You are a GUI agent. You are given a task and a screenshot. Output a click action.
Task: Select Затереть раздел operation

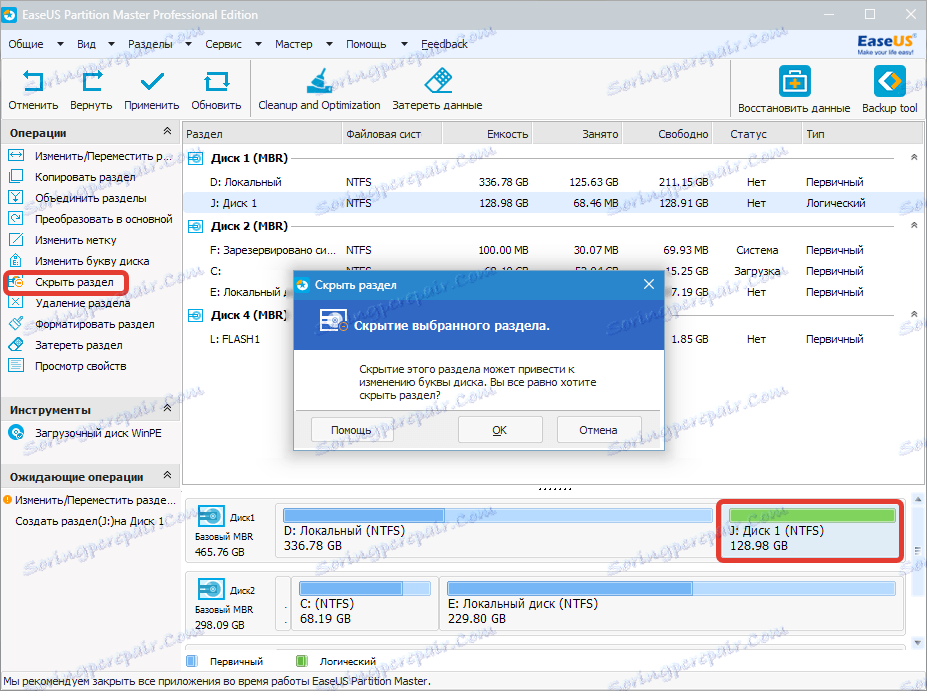click(x=66, y=345)
